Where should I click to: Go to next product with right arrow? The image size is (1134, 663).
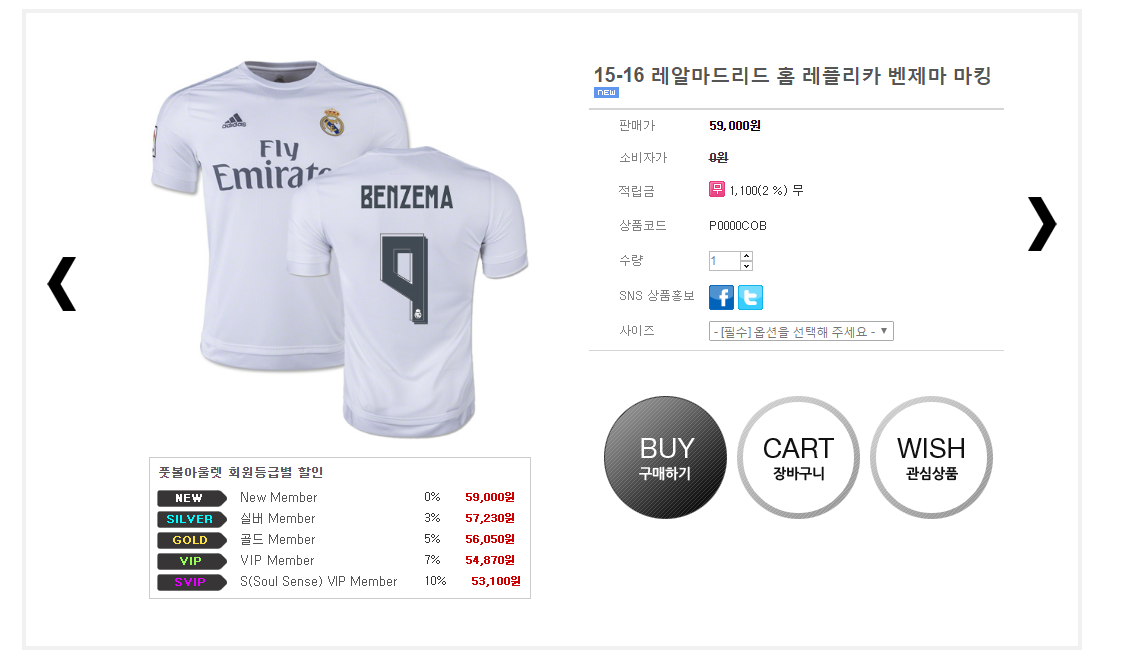coord(1041,223)
